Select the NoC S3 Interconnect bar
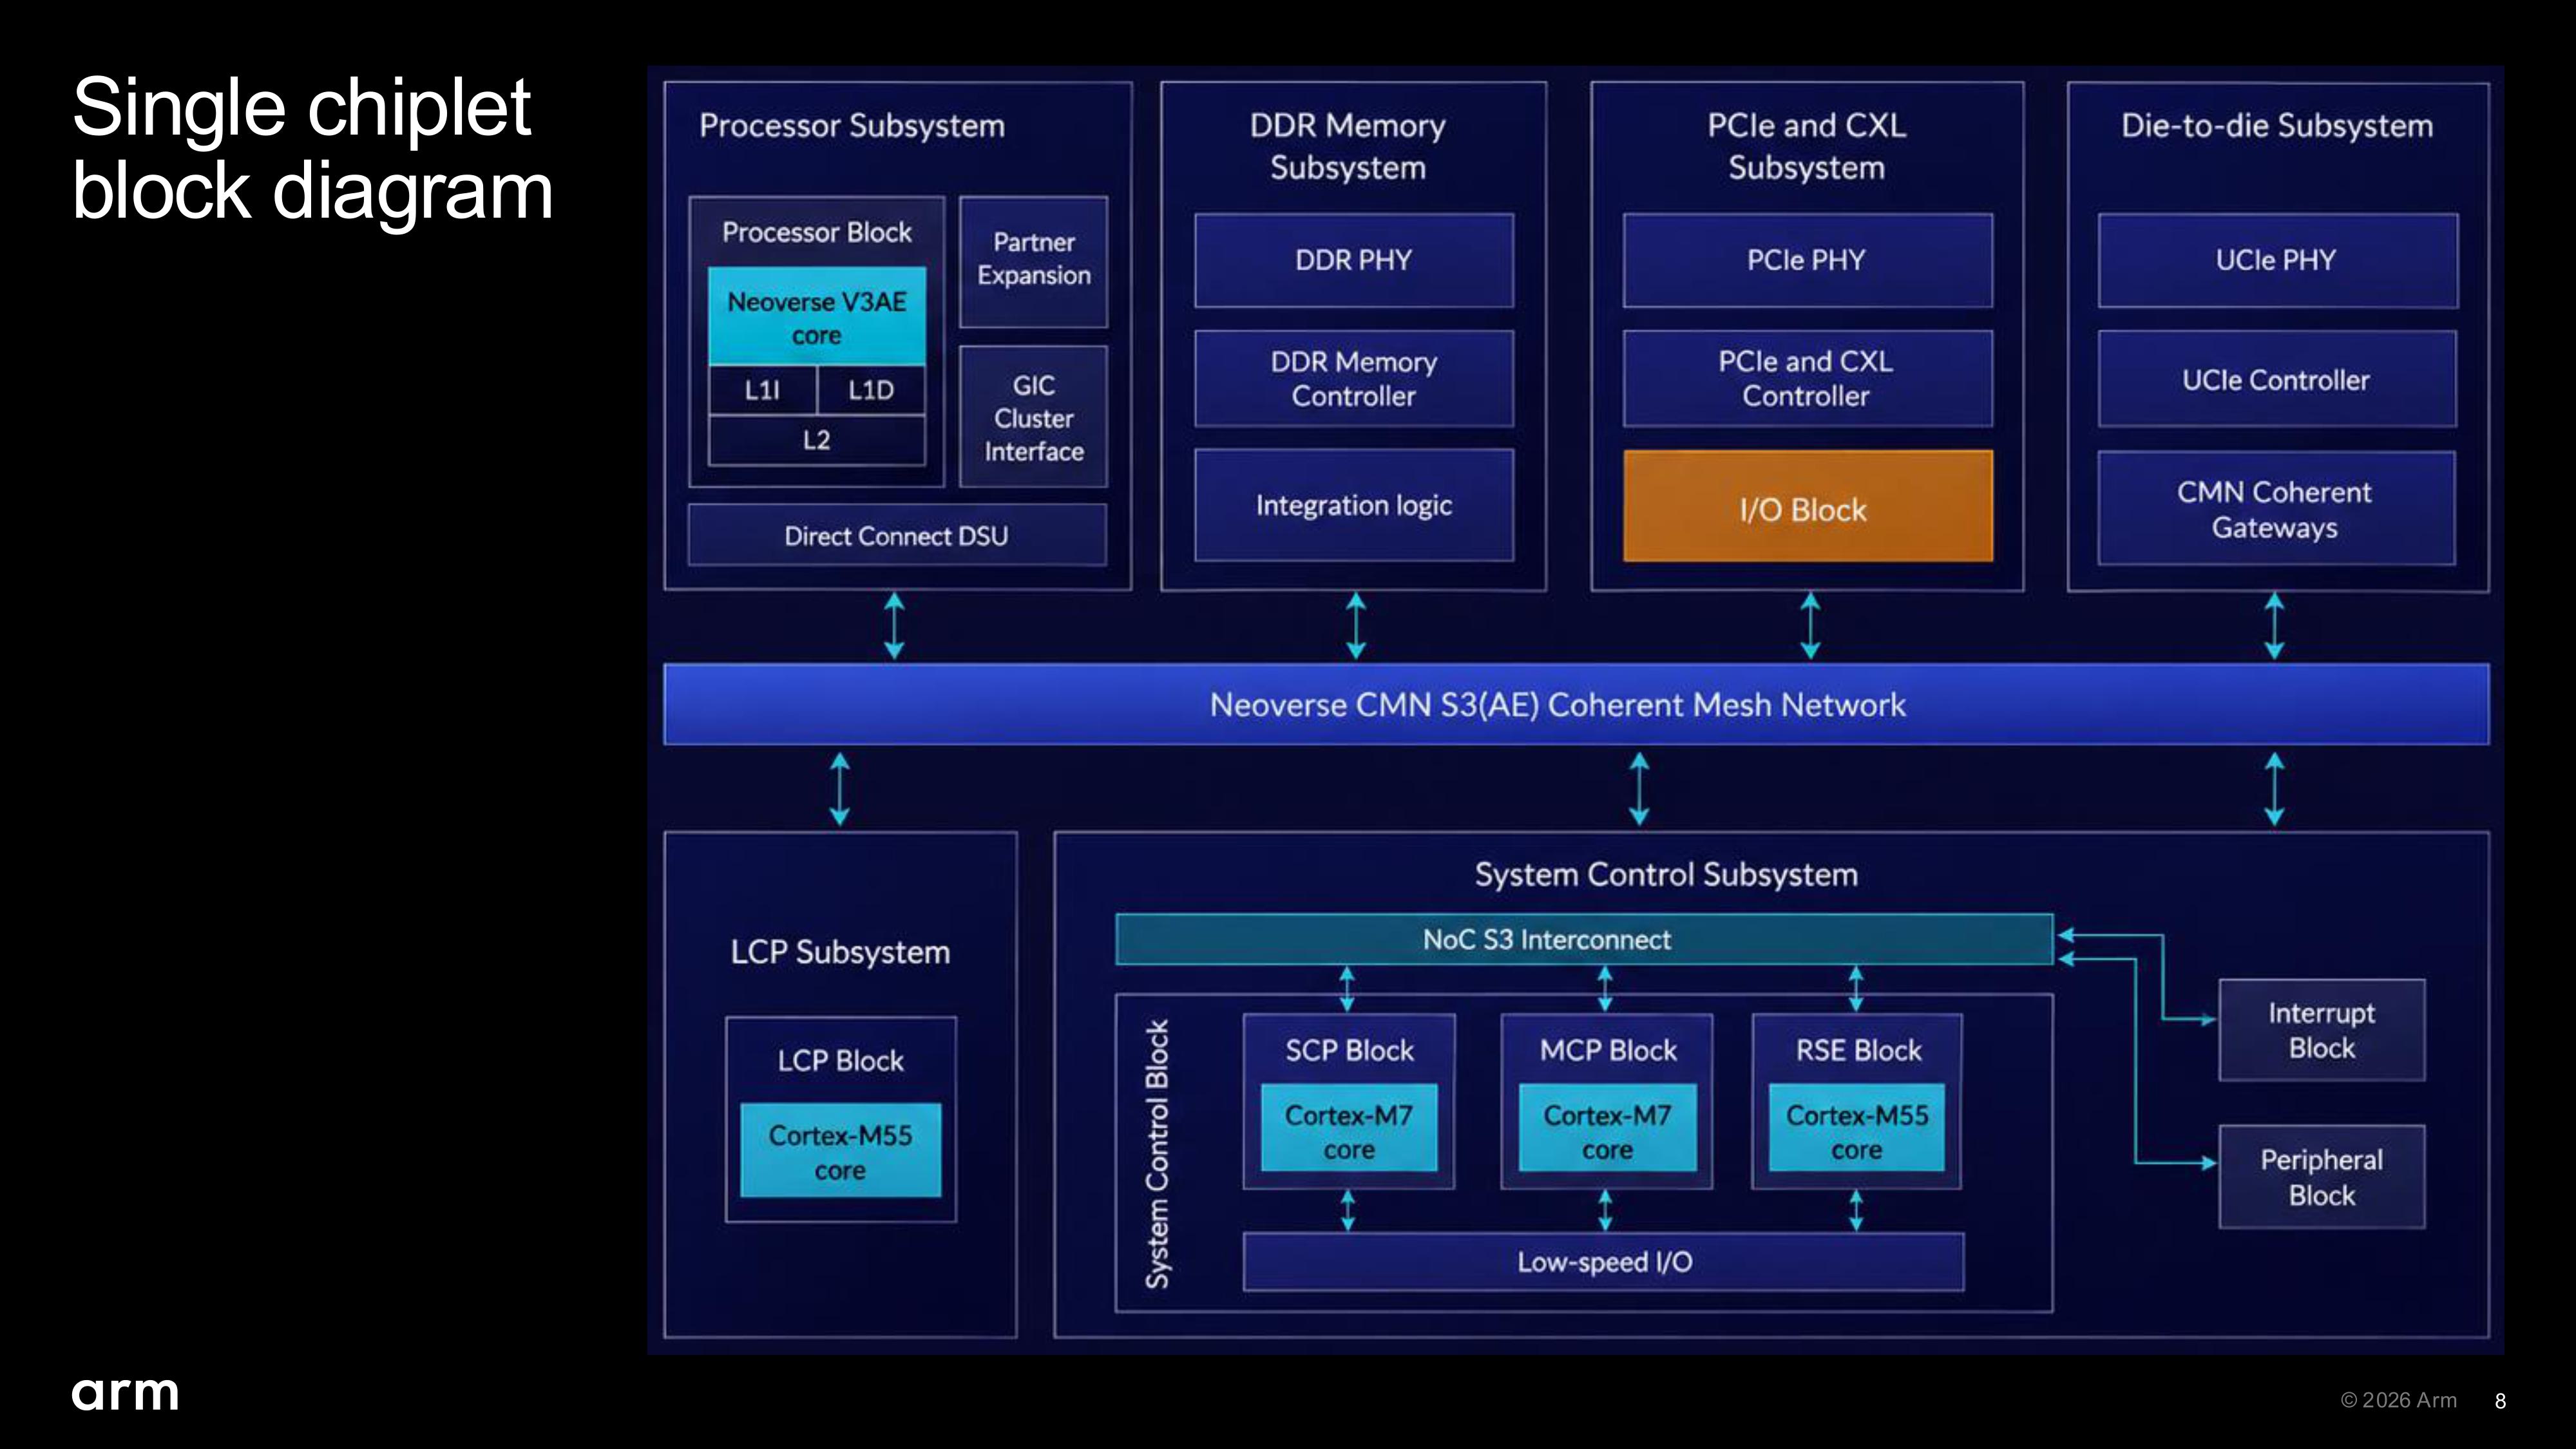 coord(1584,939)
